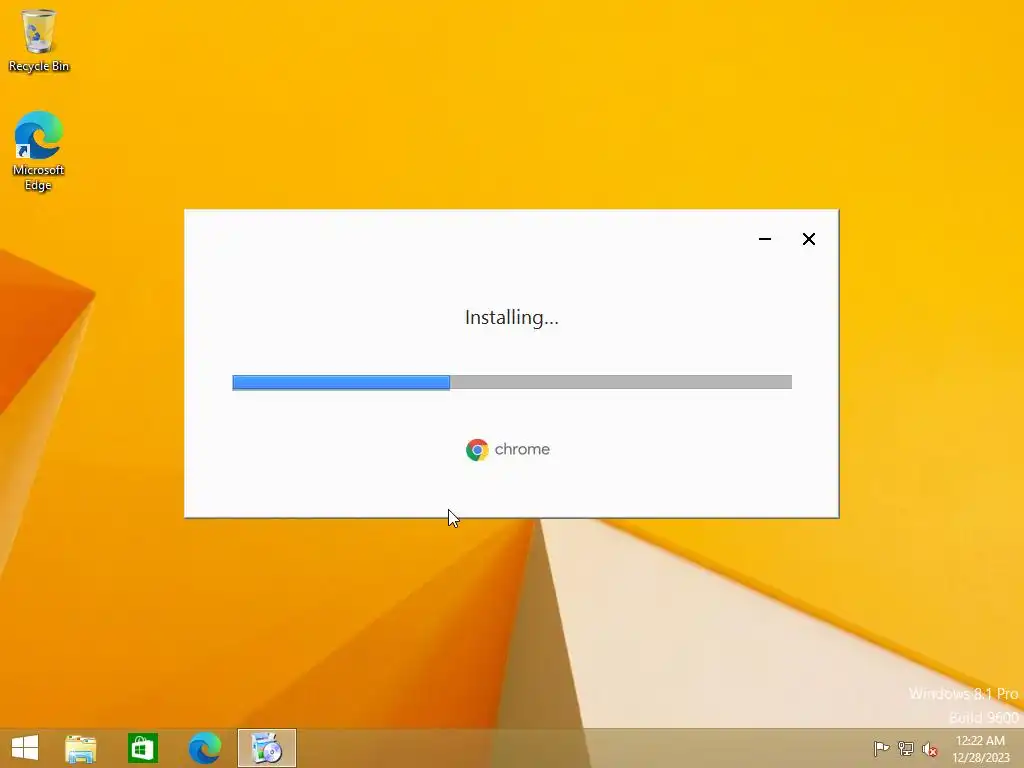Select the Microsoft Edge desktop shortcut
1024x768 pixels.
(39, 150)
